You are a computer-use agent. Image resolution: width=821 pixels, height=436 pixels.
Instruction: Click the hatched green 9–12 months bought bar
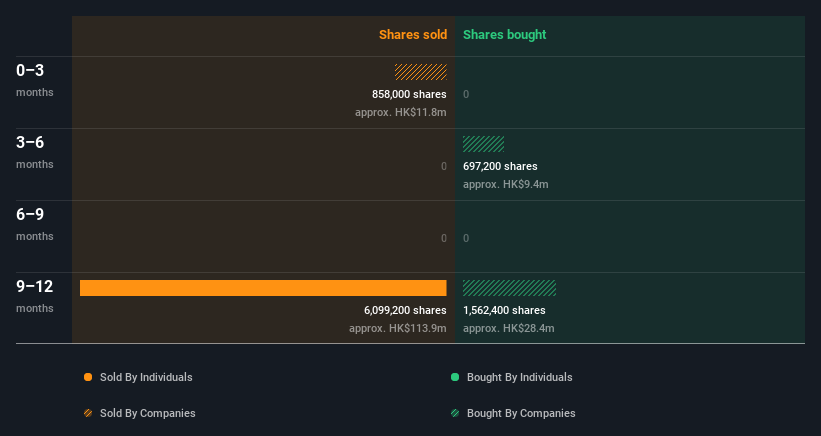tap(509, 288)
